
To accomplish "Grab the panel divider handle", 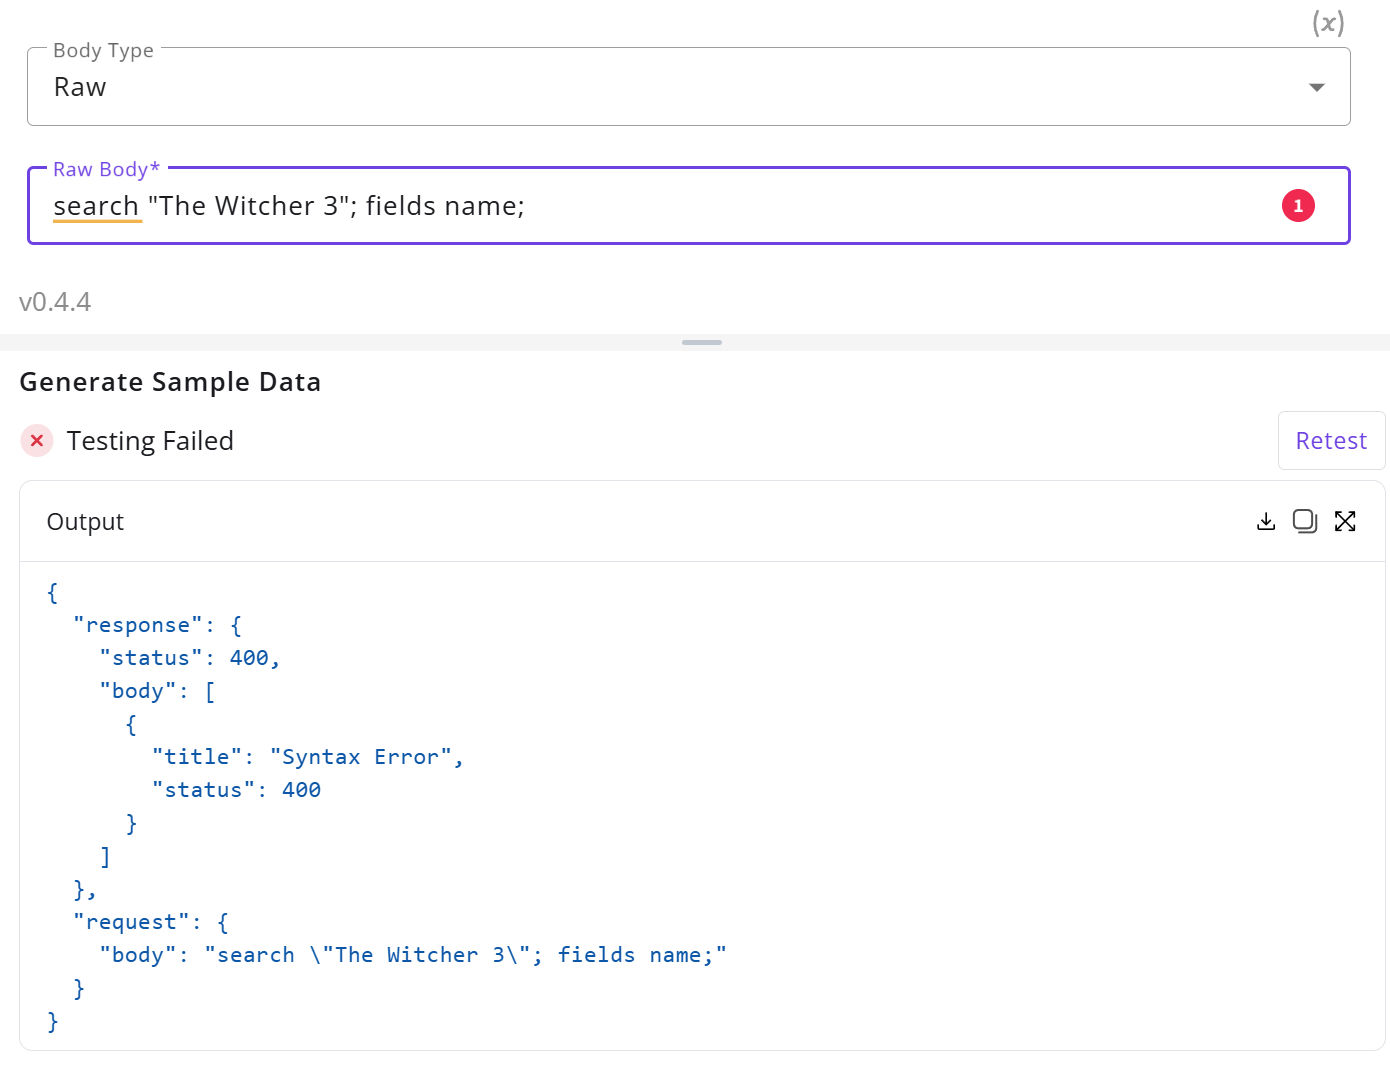I will click(x=702, y=342).
